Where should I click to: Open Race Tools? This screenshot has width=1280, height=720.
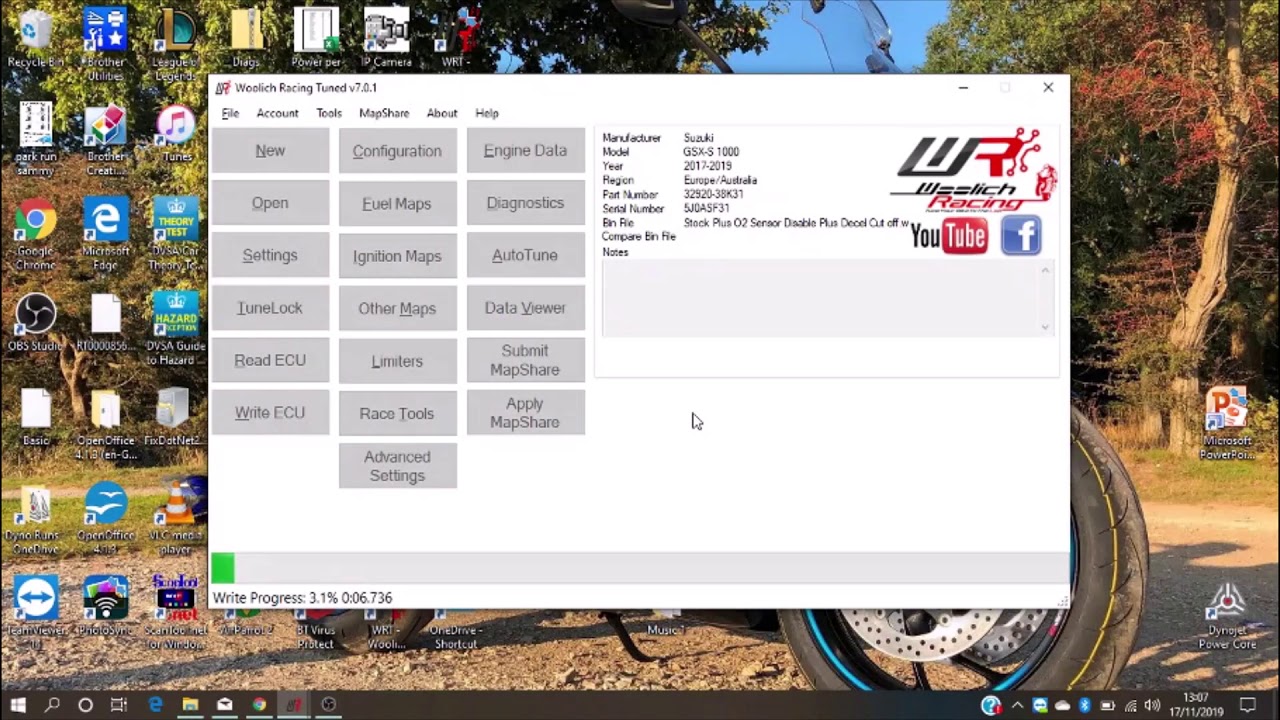click(x=397, y=413)
